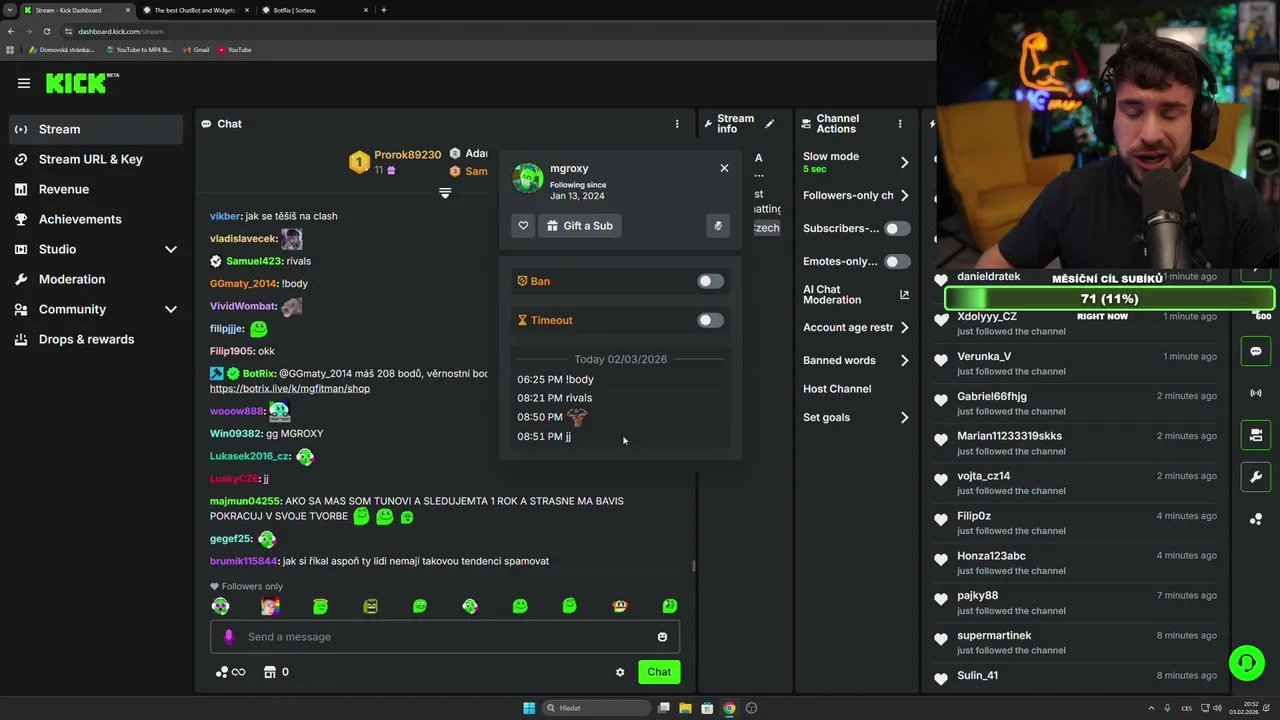Expand Account age restriction settings
The width and height of the screenshot is (1280, 720).
[904, 327]
